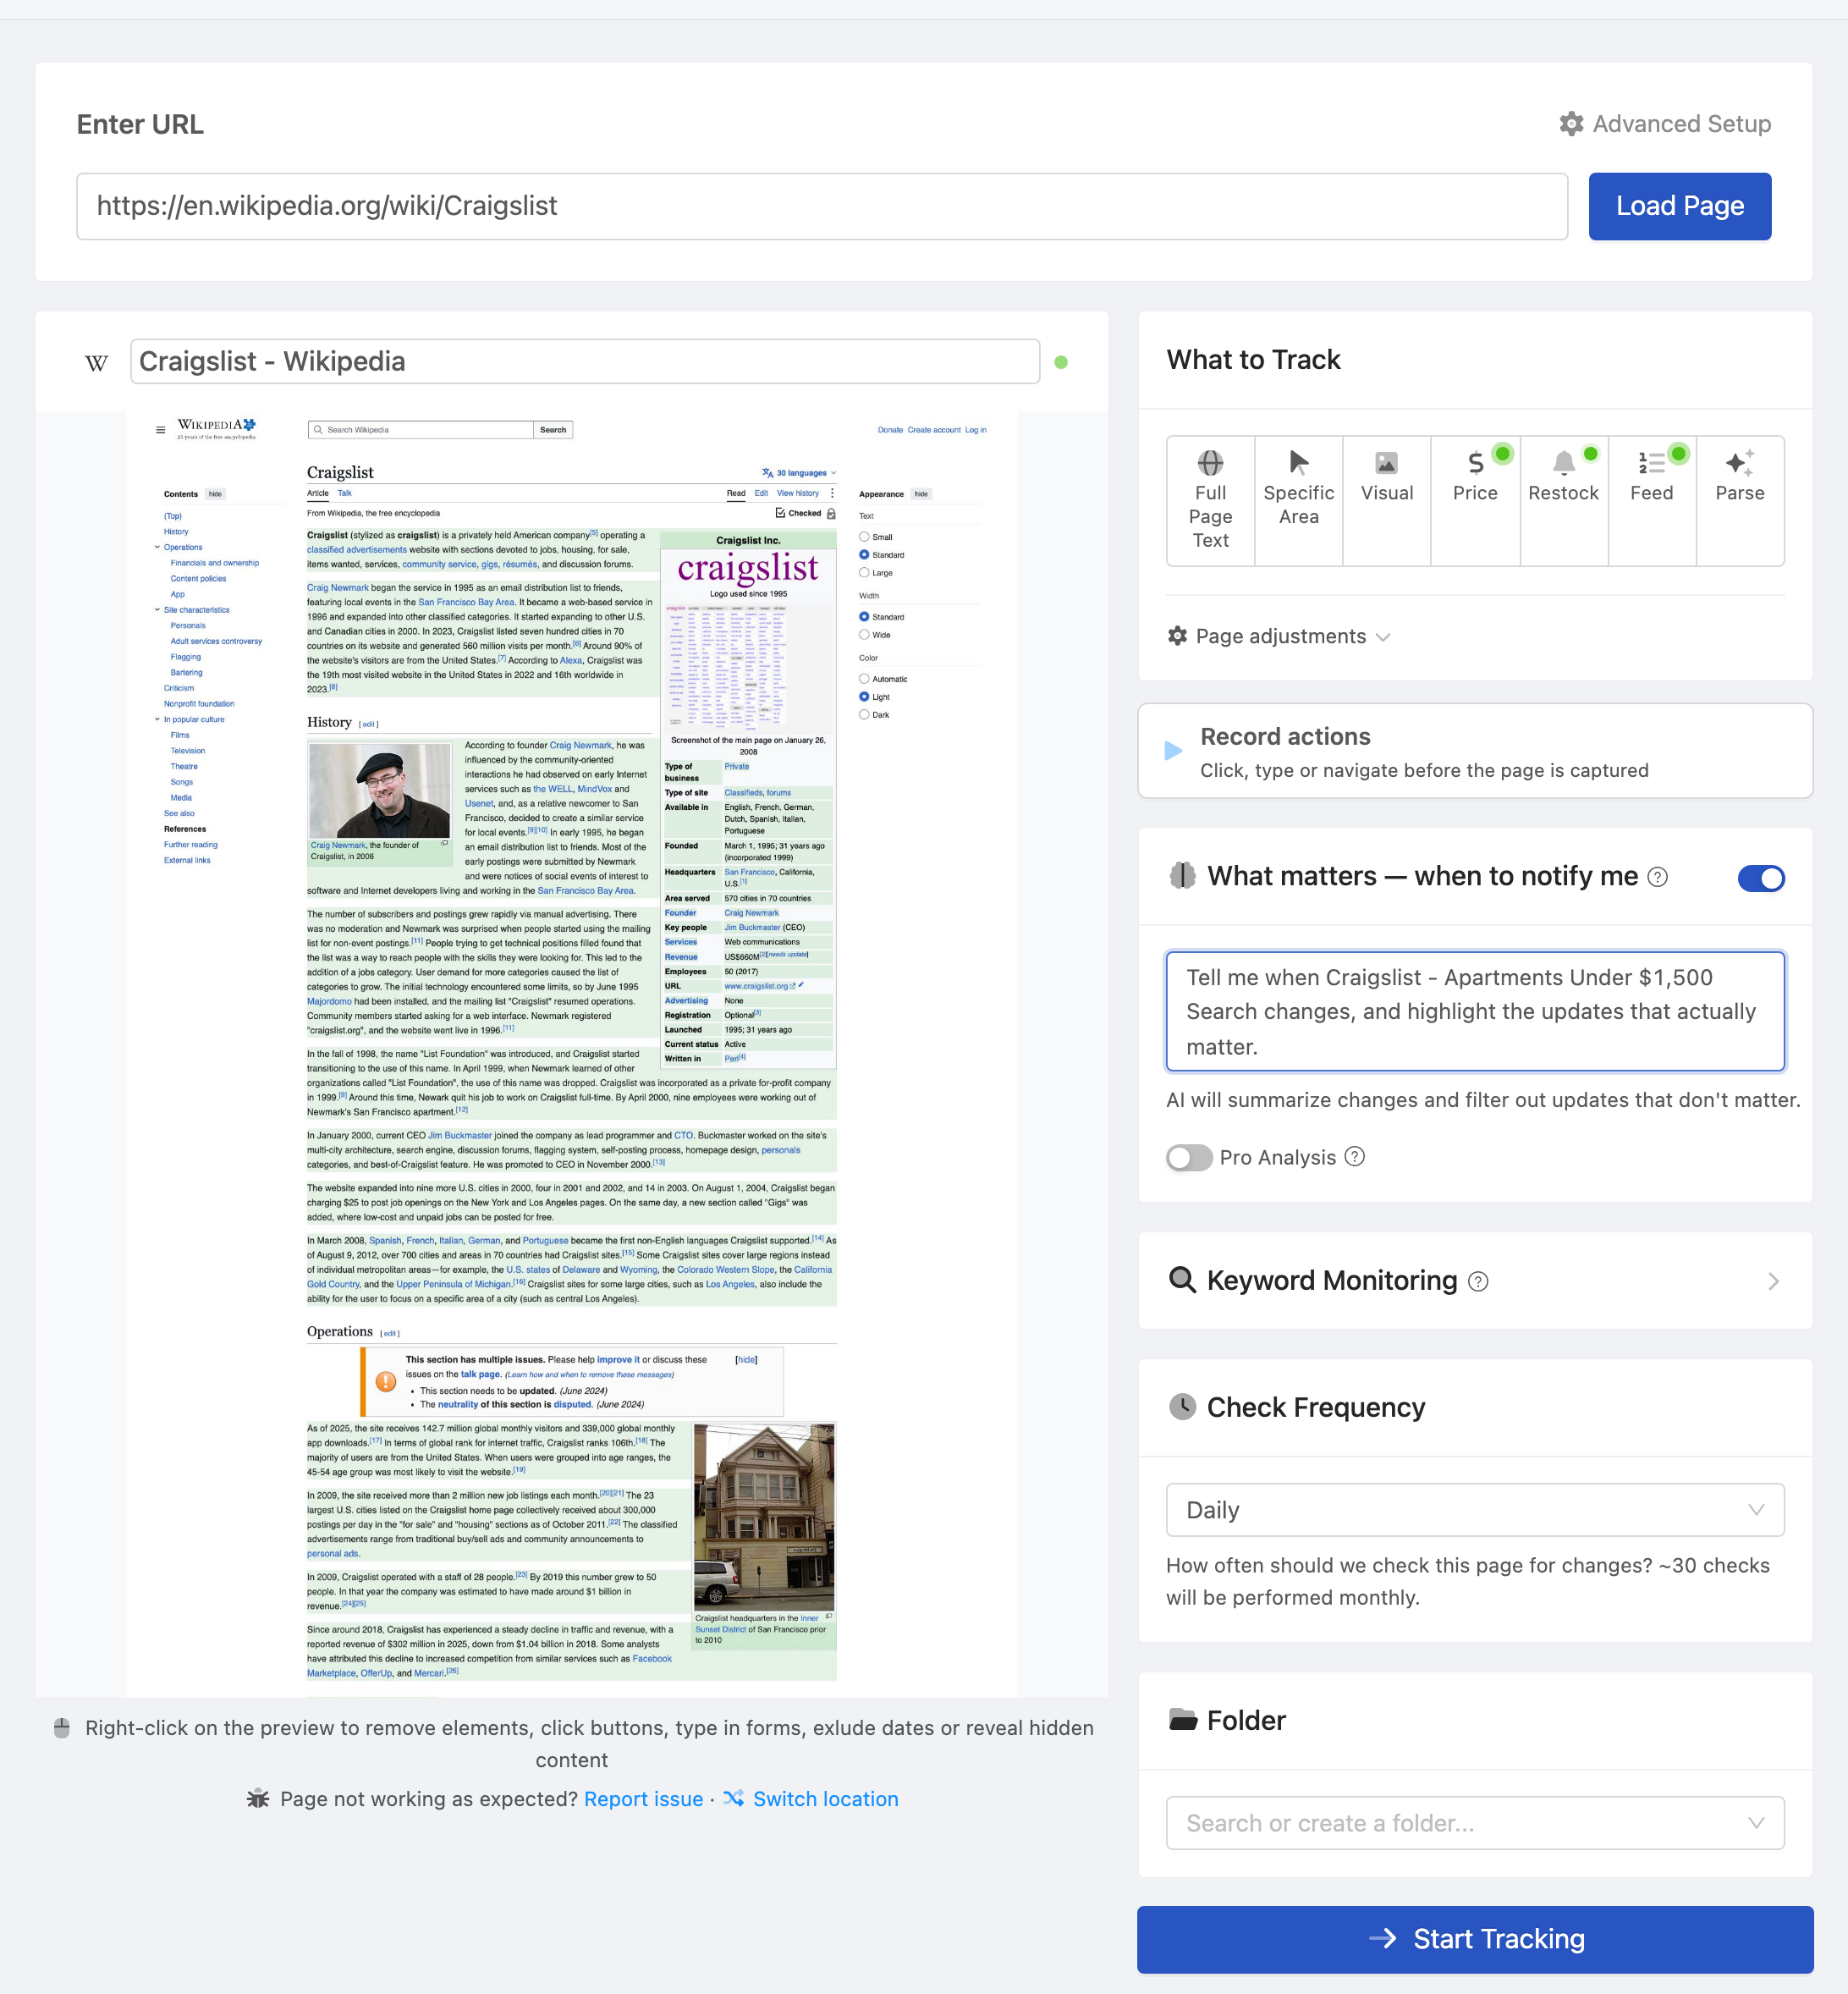Image resolution: width=1848 pixels, height=1994 pixels.
Task: Select Price tracking mode
Action: point(1475,500)
